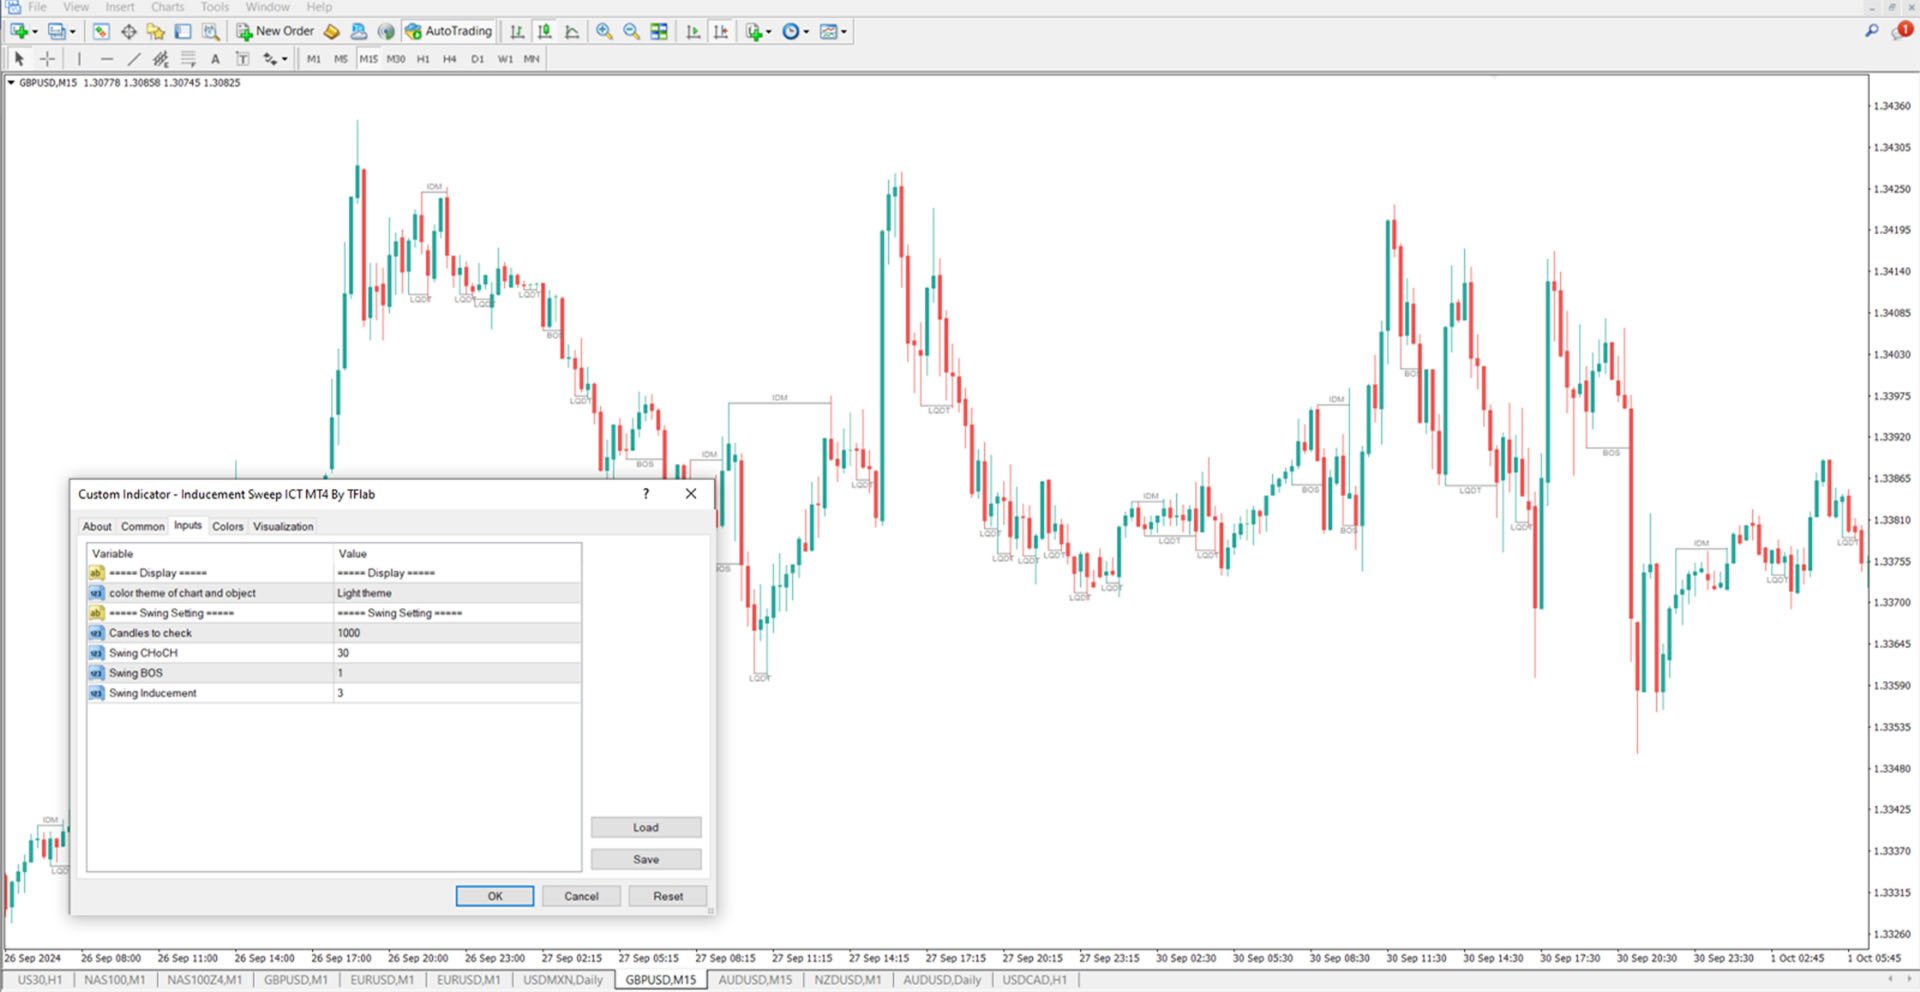This screenshot has height=992, width=1920.
Task: Switch to the H4 timeframe
Action: click(449, 58)
